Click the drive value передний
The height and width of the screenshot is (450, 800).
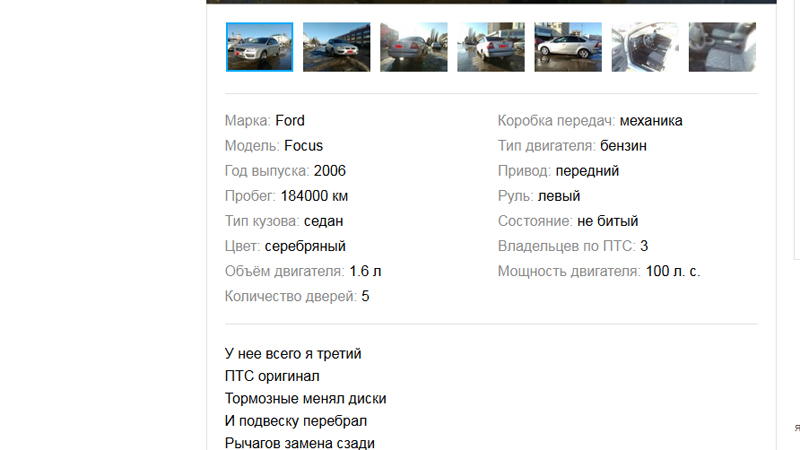pyautogui.click(x=587, y=171)
